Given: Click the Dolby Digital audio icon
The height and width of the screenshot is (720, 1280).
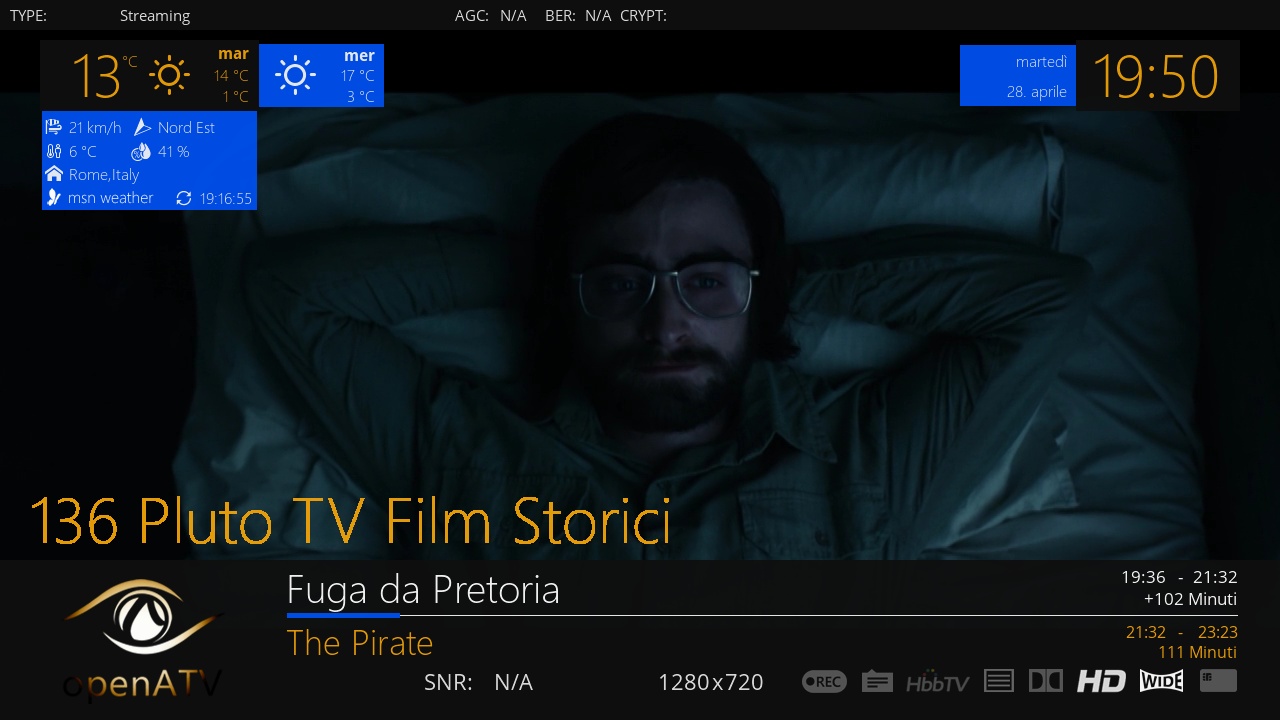Looking at the screenshot, I should (x=1046, y=682).
